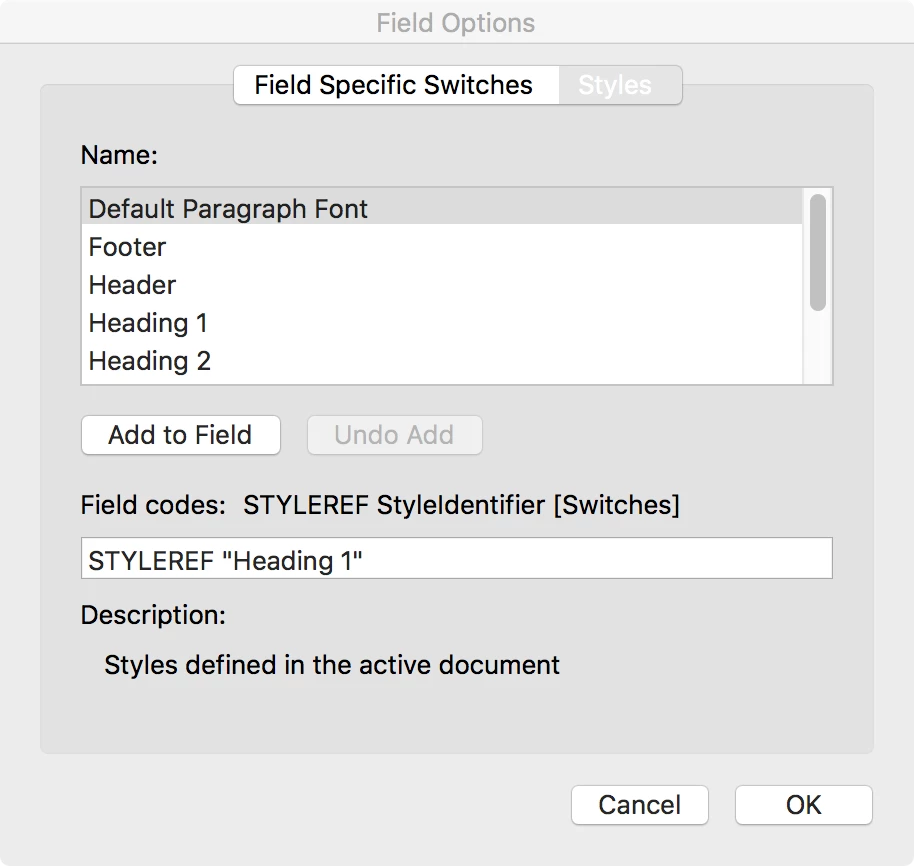Viewport: 914px width, 866px height.
Task: Highlight the Heading 2 style entry
Action: point(150,361)
